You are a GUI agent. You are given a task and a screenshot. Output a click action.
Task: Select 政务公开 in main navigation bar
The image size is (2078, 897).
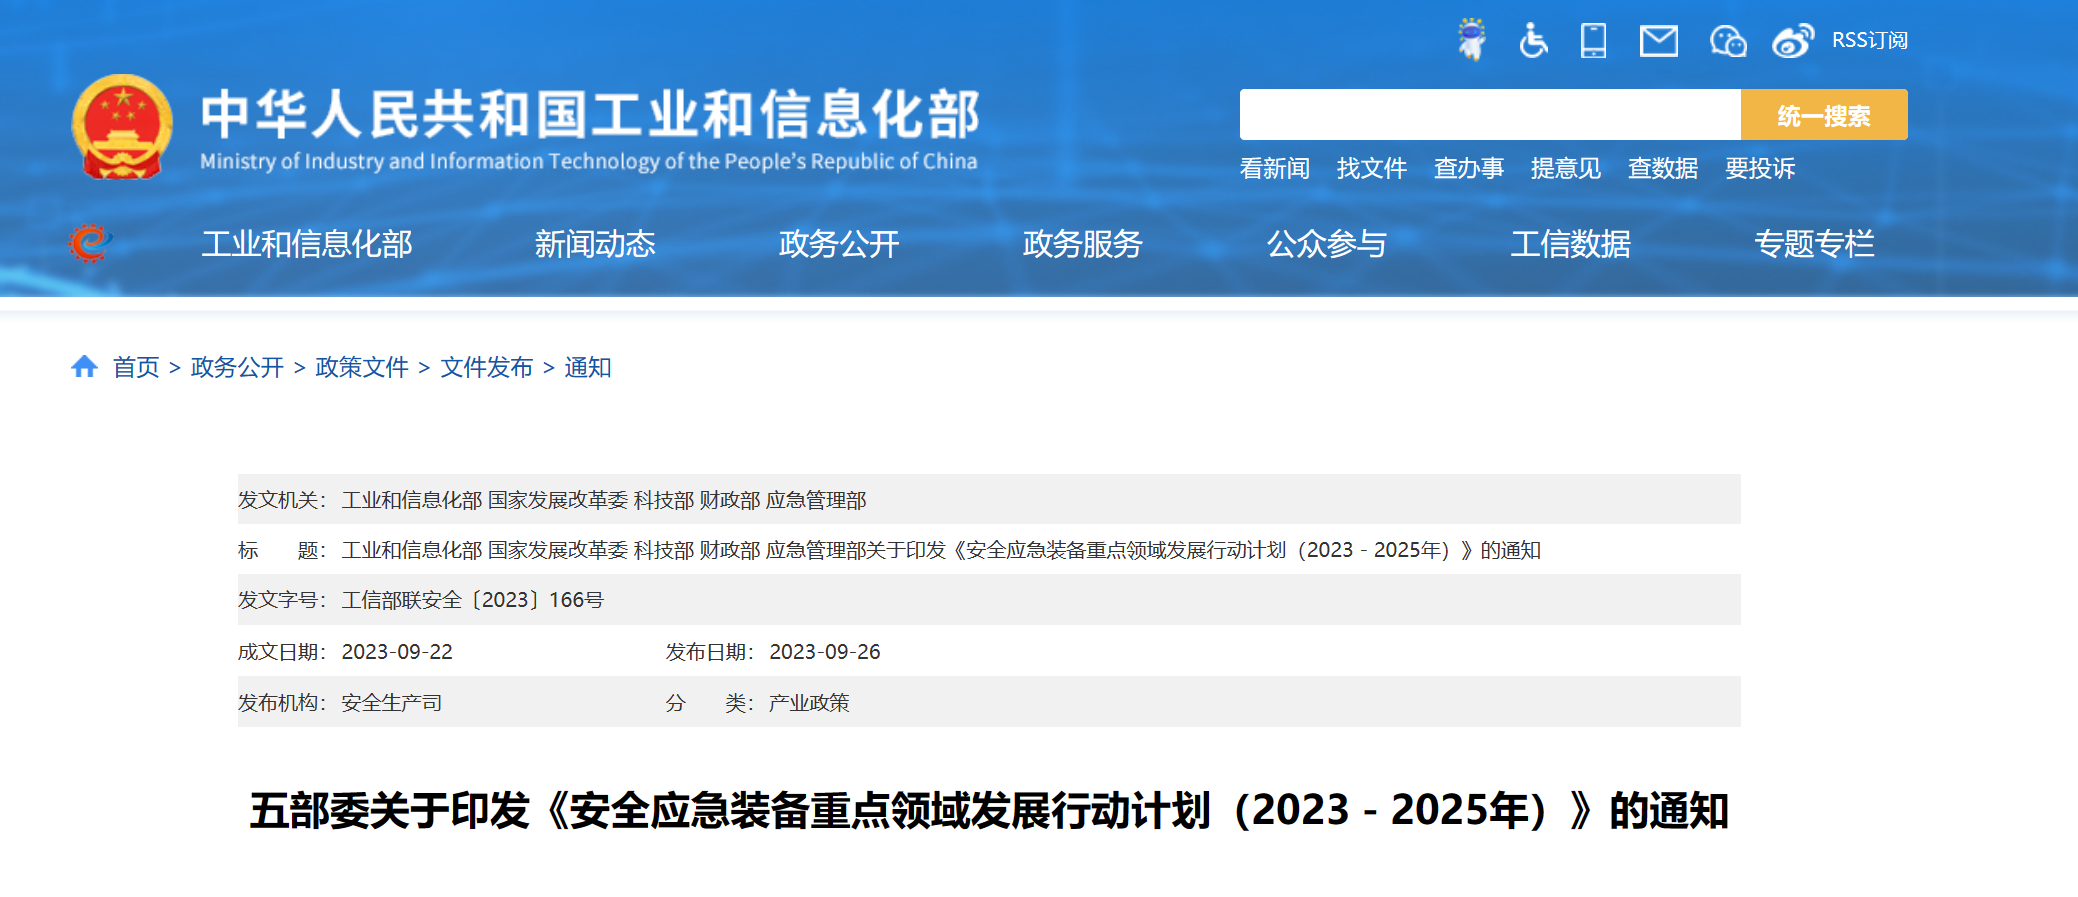tap(838, 244)
